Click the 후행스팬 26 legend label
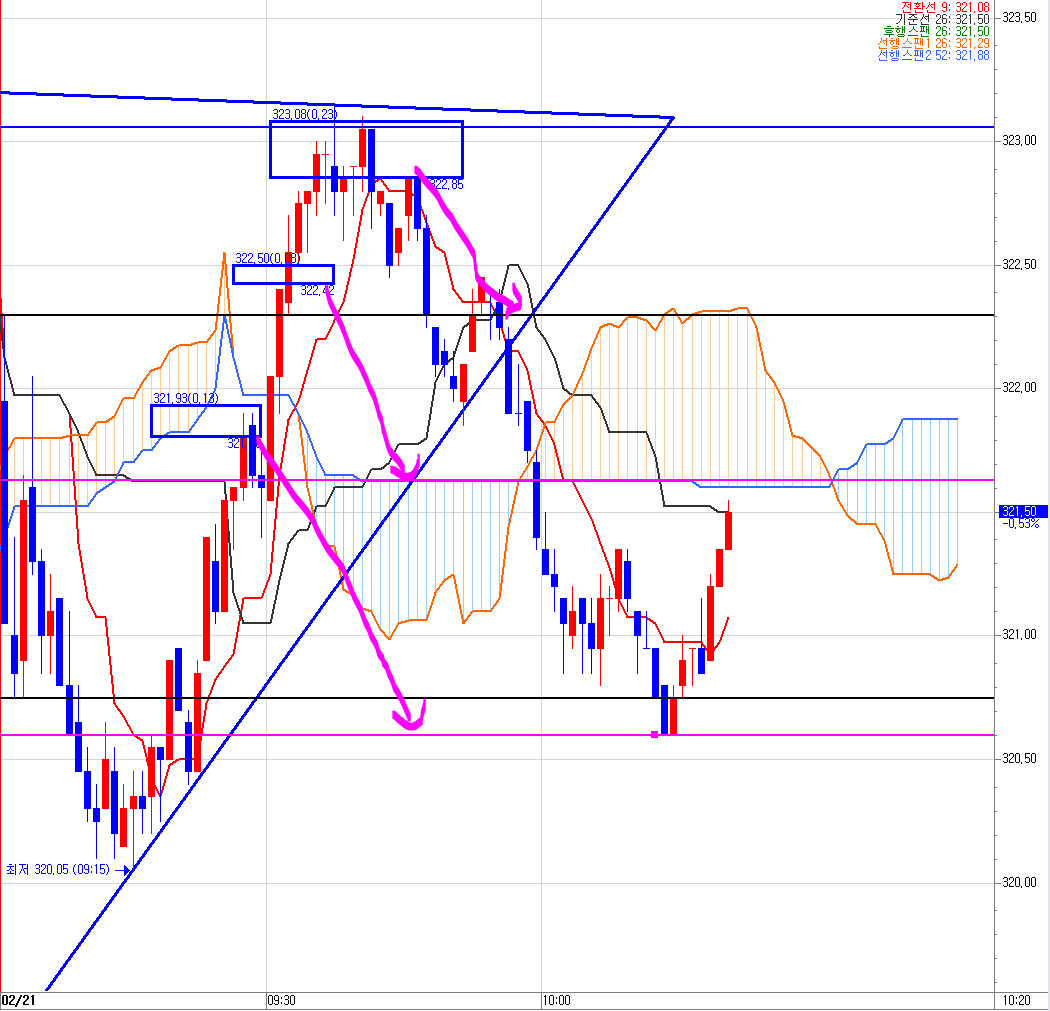The image size is (1050, 1011). pos(936,31)
